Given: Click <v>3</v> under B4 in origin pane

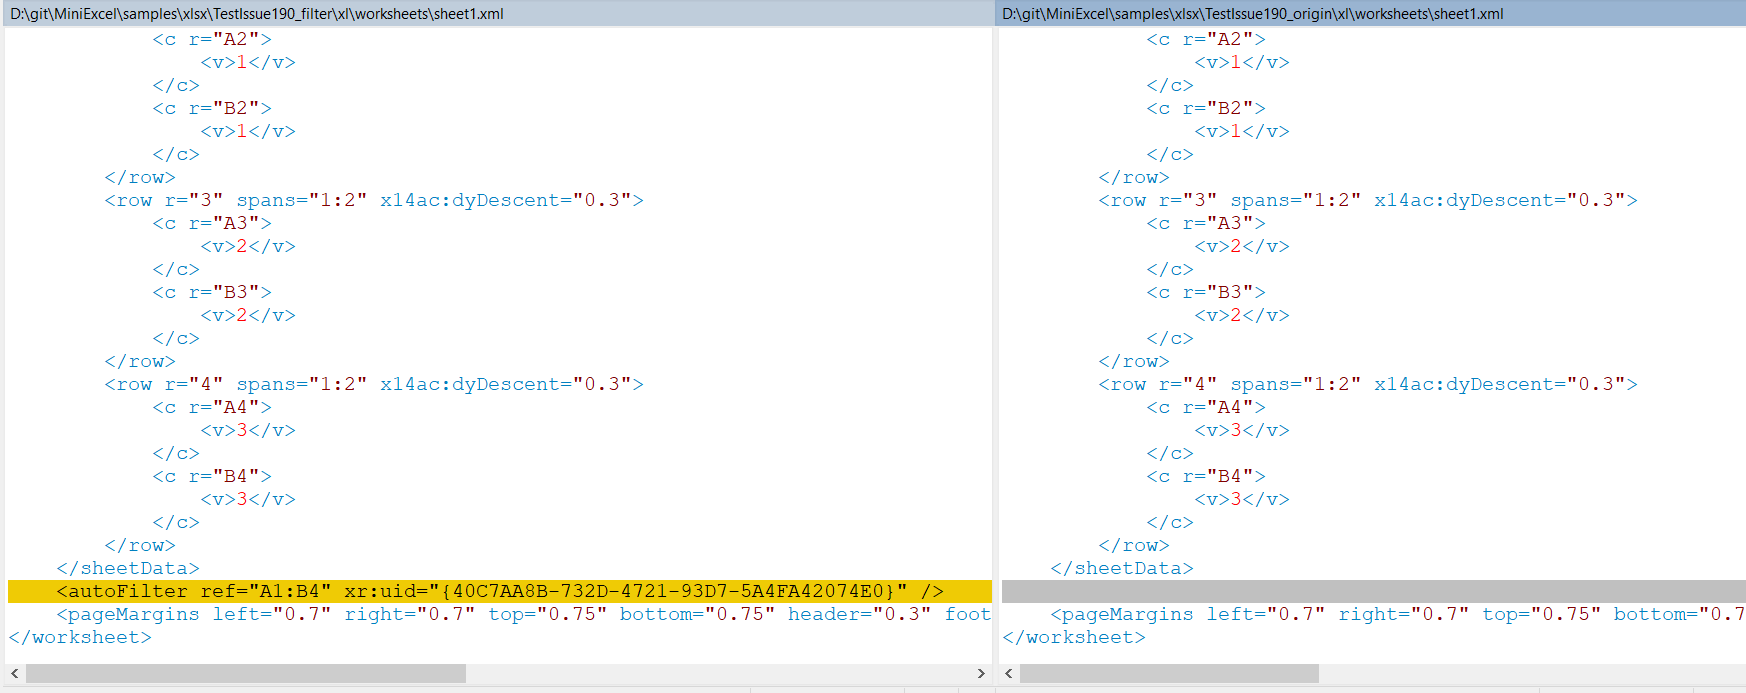Looking at the screenshot, I should [1242, 499].
